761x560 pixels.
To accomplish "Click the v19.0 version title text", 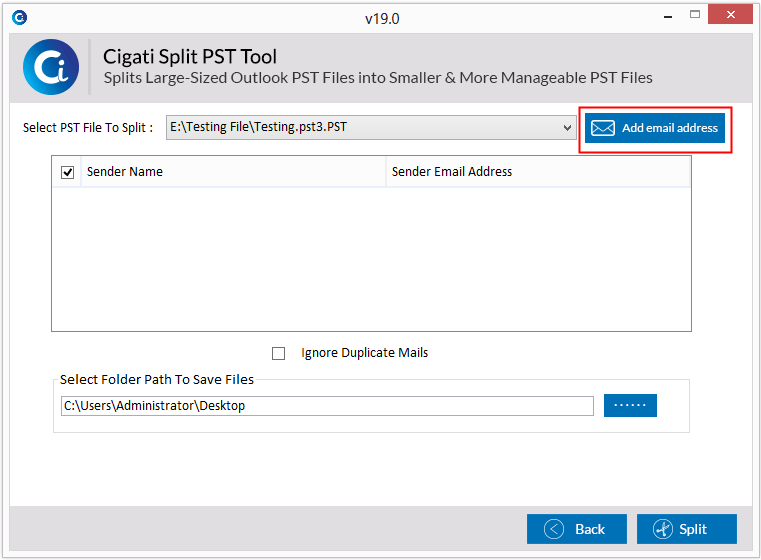I will pyautogui.click(x=382, y=18).
